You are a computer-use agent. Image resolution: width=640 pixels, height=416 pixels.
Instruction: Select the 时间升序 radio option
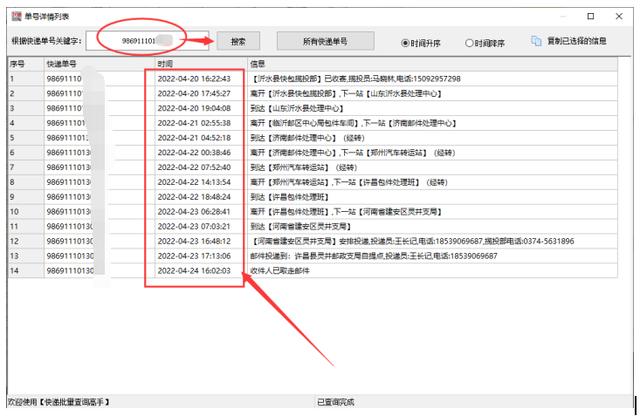coord(421,43)
